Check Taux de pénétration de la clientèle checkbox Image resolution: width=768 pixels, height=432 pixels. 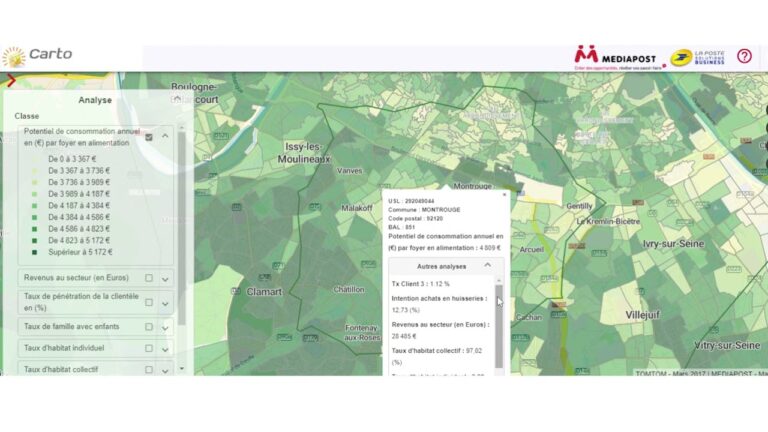pyautogui.click(x=149, y=303)
